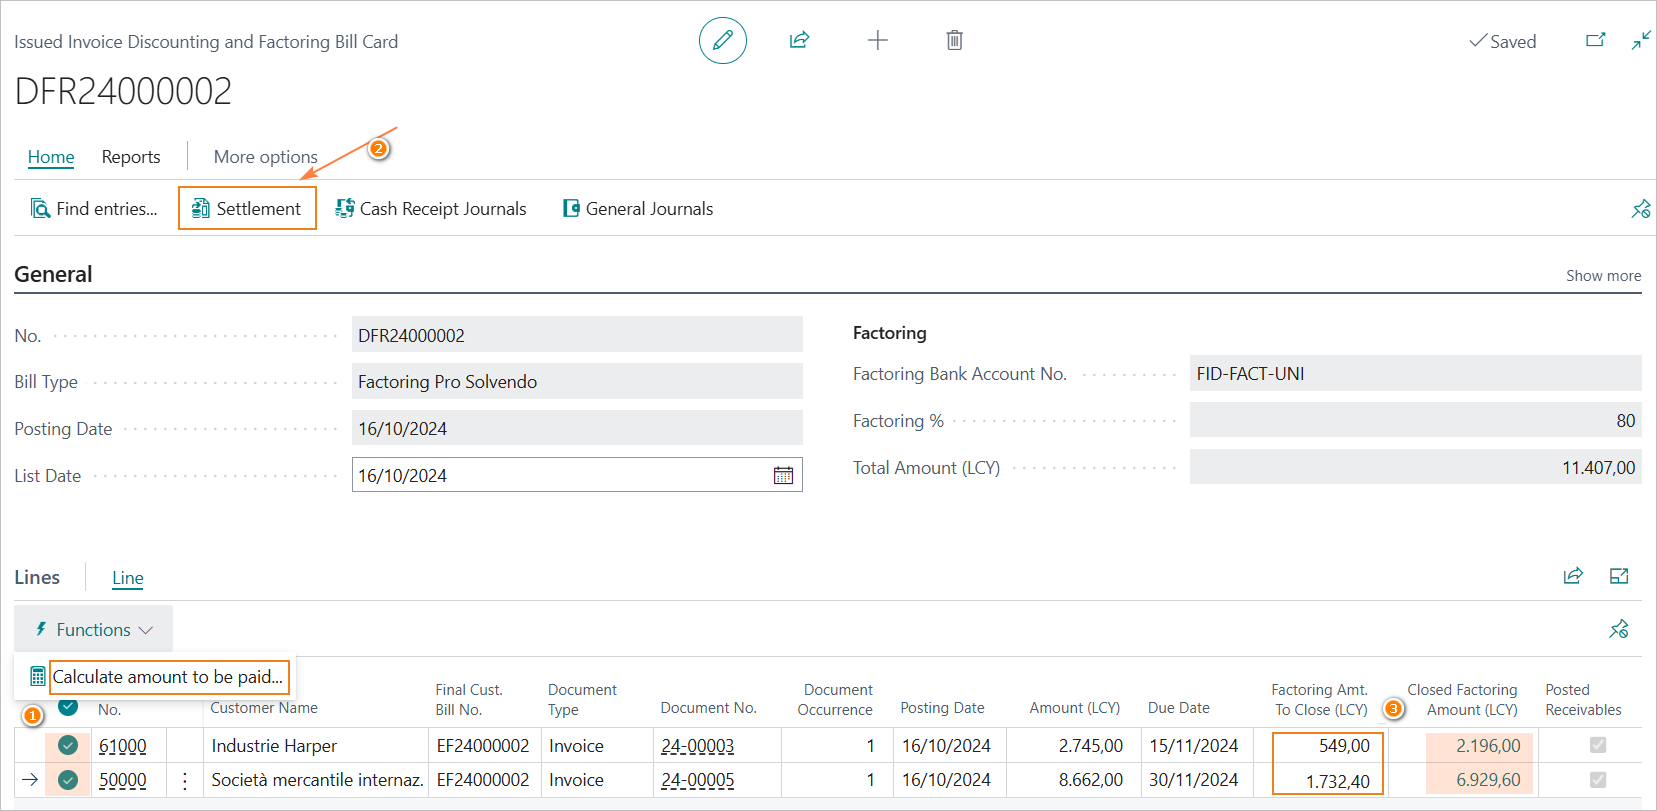
Task: Toggle selection mark for row 50000
Action: (68, 780)
